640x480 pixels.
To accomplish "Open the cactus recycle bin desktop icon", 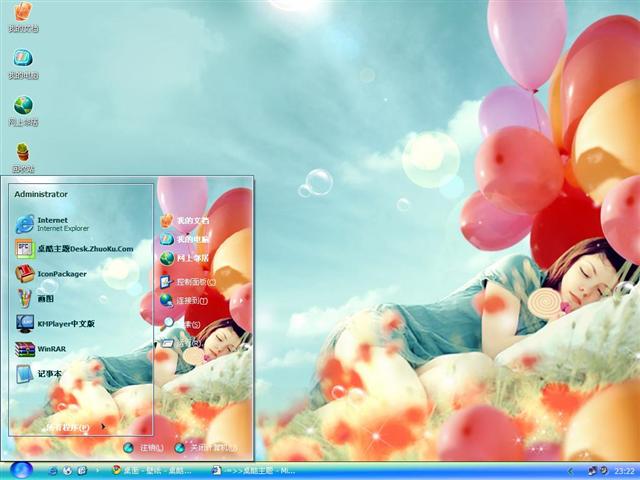I will pyautogui.click(x=23, y=157).
